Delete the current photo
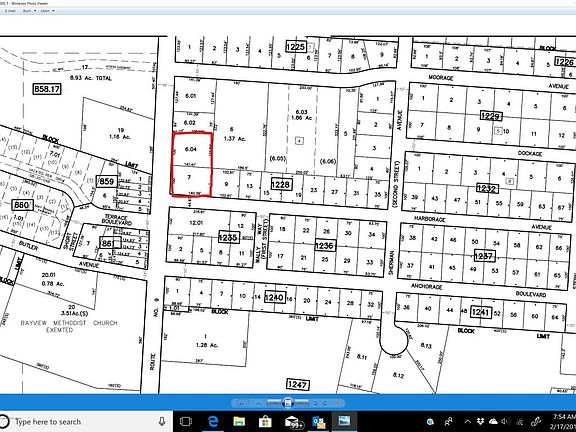 [339, 403]
